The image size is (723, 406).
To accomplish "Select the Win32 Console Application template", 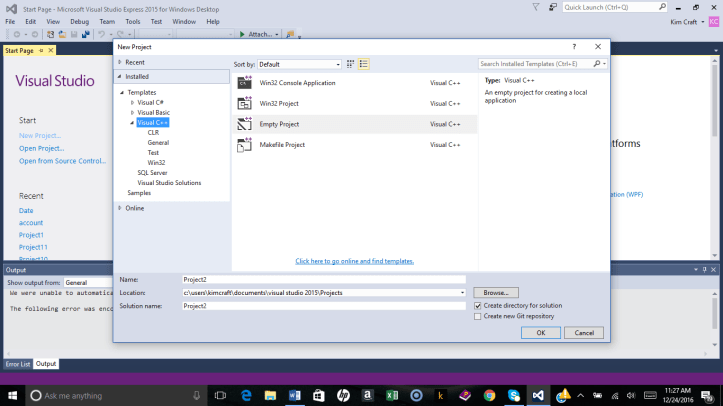I will click(x=297, y=83).
